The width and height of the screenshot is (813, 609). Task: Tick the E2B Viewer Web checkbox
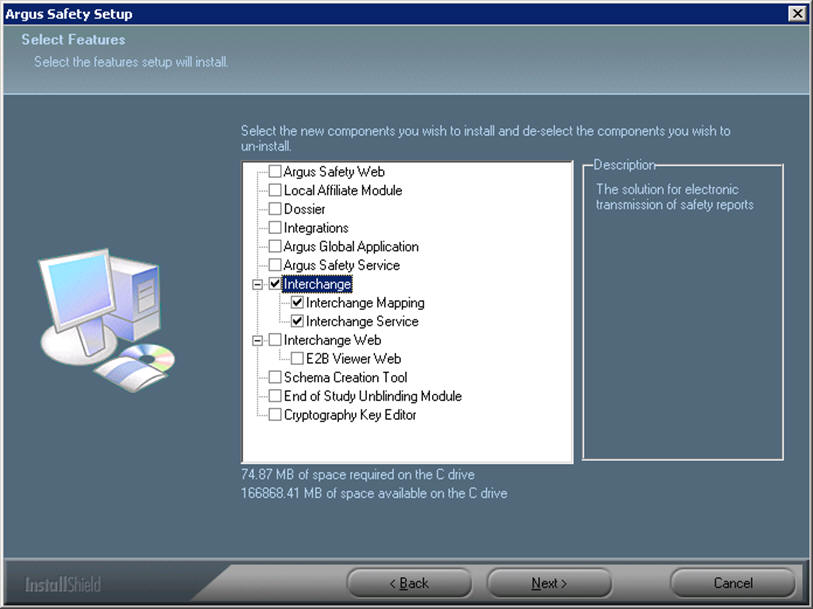click(297, 359)
